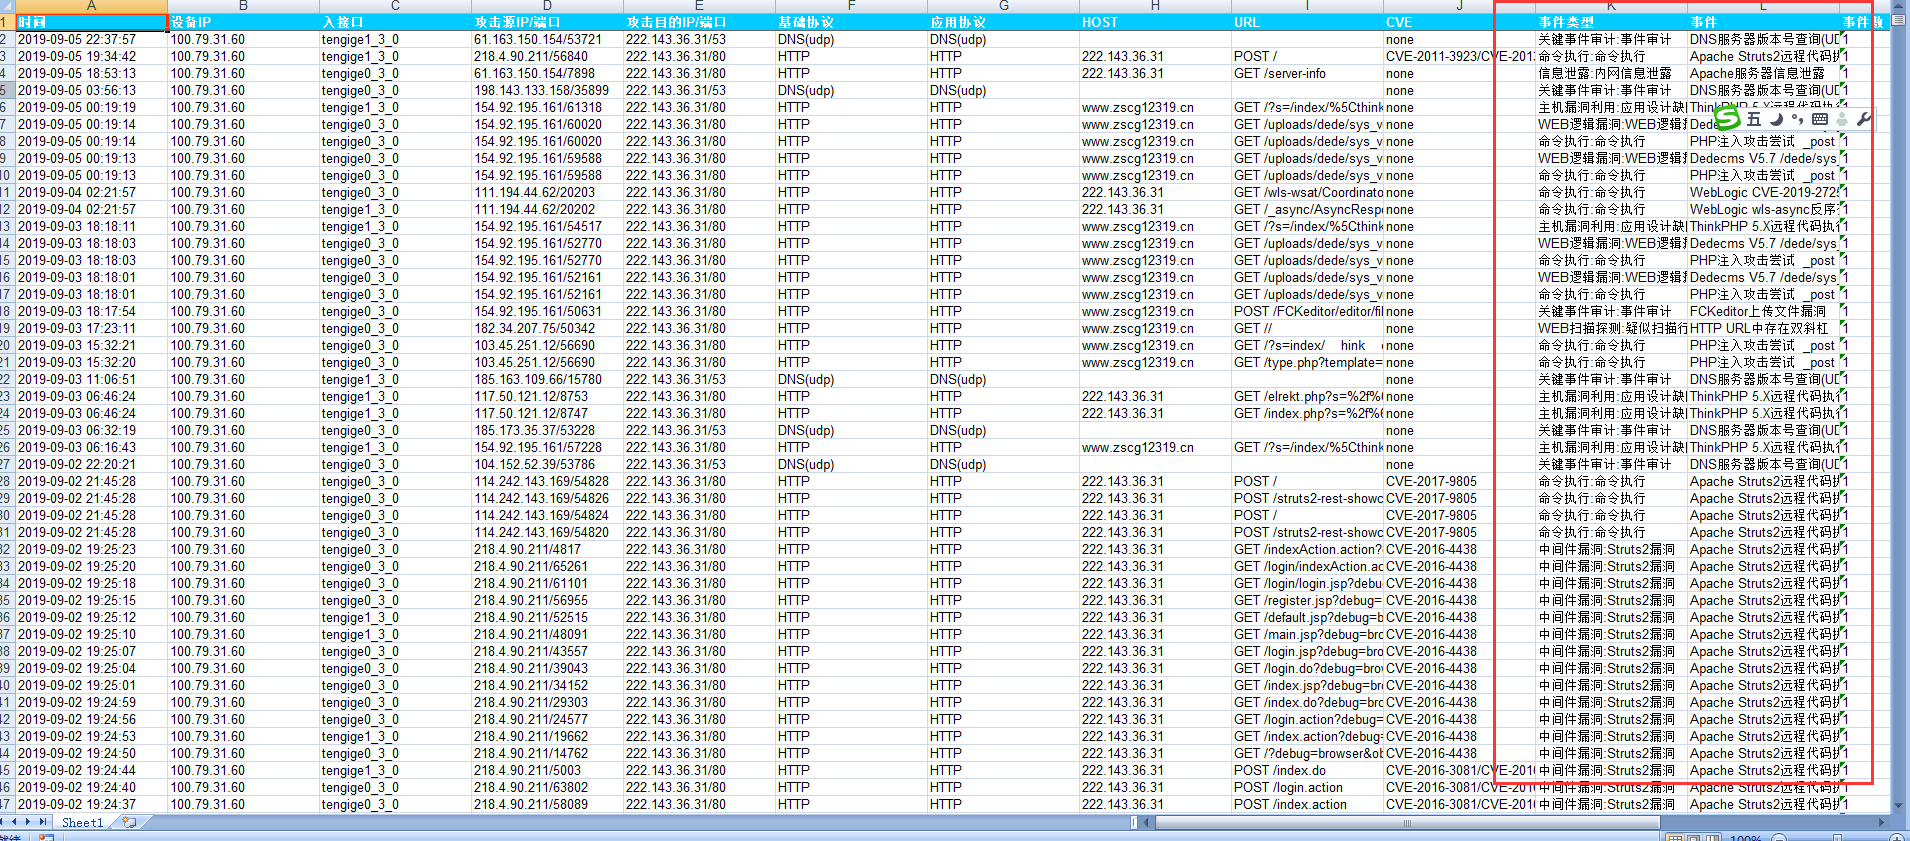Select column K header
Viewport: 1910px width, 841px height.
[1611, 6]
